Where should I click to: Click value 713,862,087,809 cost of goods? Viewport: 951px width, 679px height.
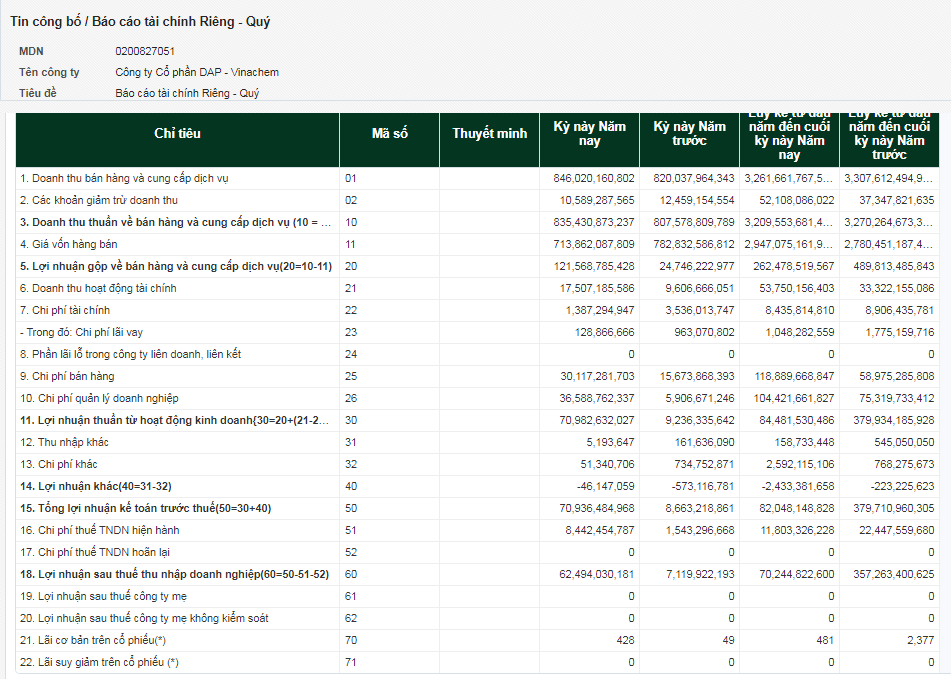point(594,244)
